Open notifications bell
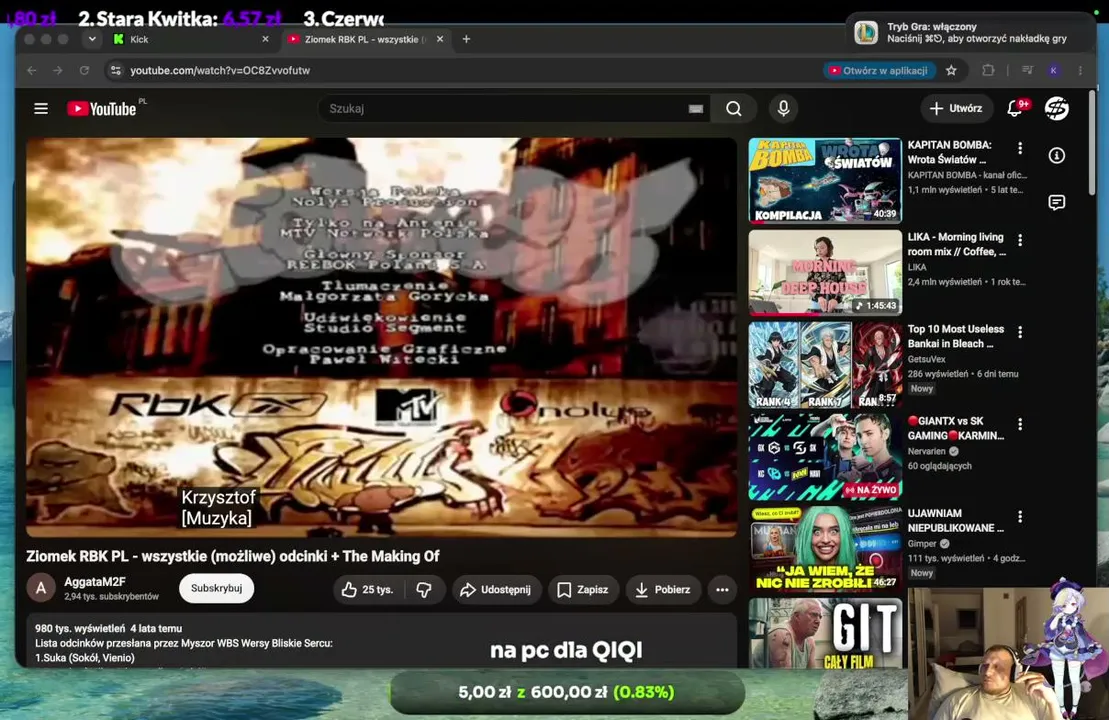This screenshot has width=1109, height=720. point(1016,108)
